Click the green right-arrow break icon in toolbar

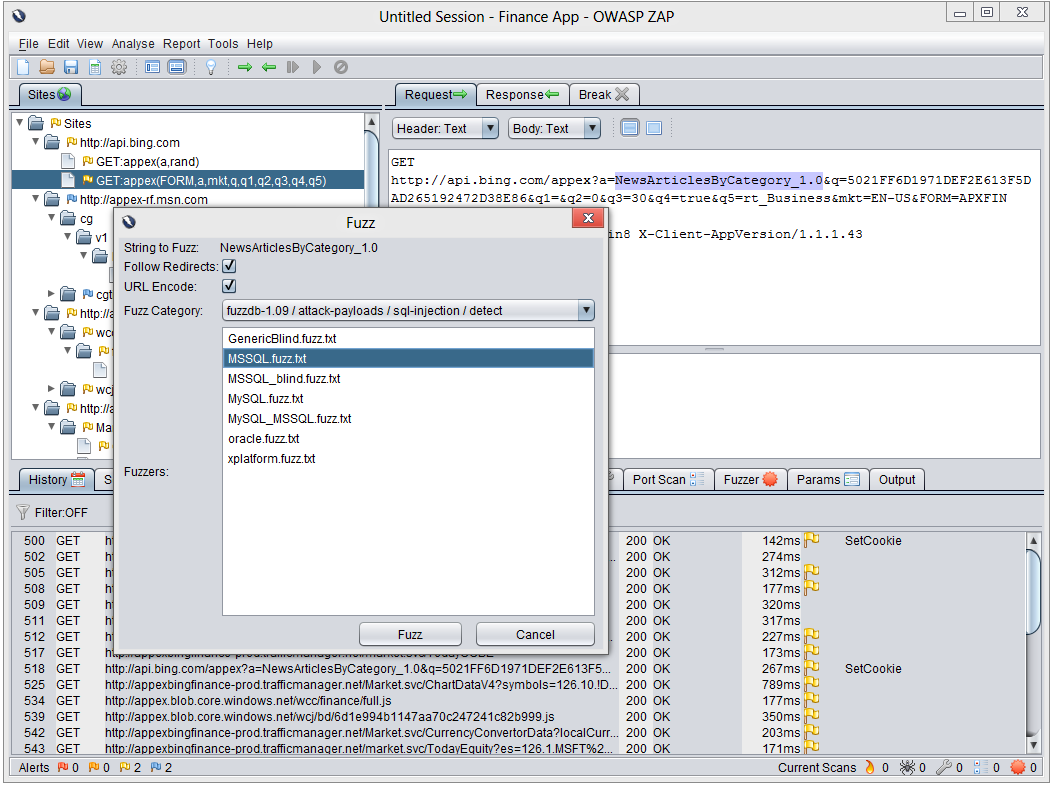[245, 67]
